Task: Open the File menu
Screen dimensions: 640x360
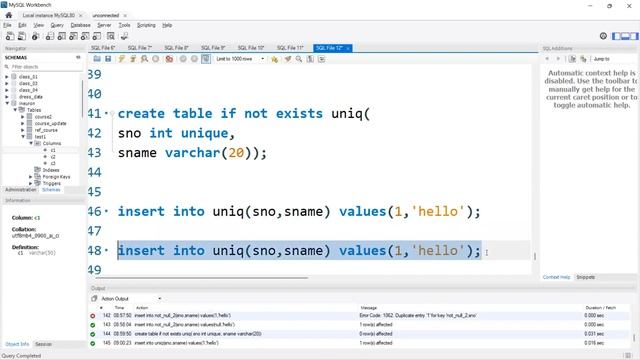Action: (7, 25)
